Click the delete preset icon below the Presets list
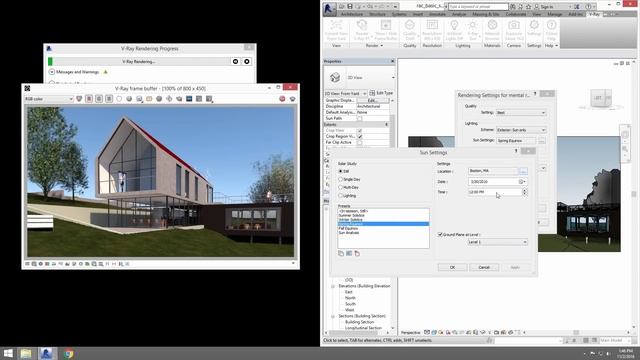This screenshot has height=360, width=640. point(357,253)
